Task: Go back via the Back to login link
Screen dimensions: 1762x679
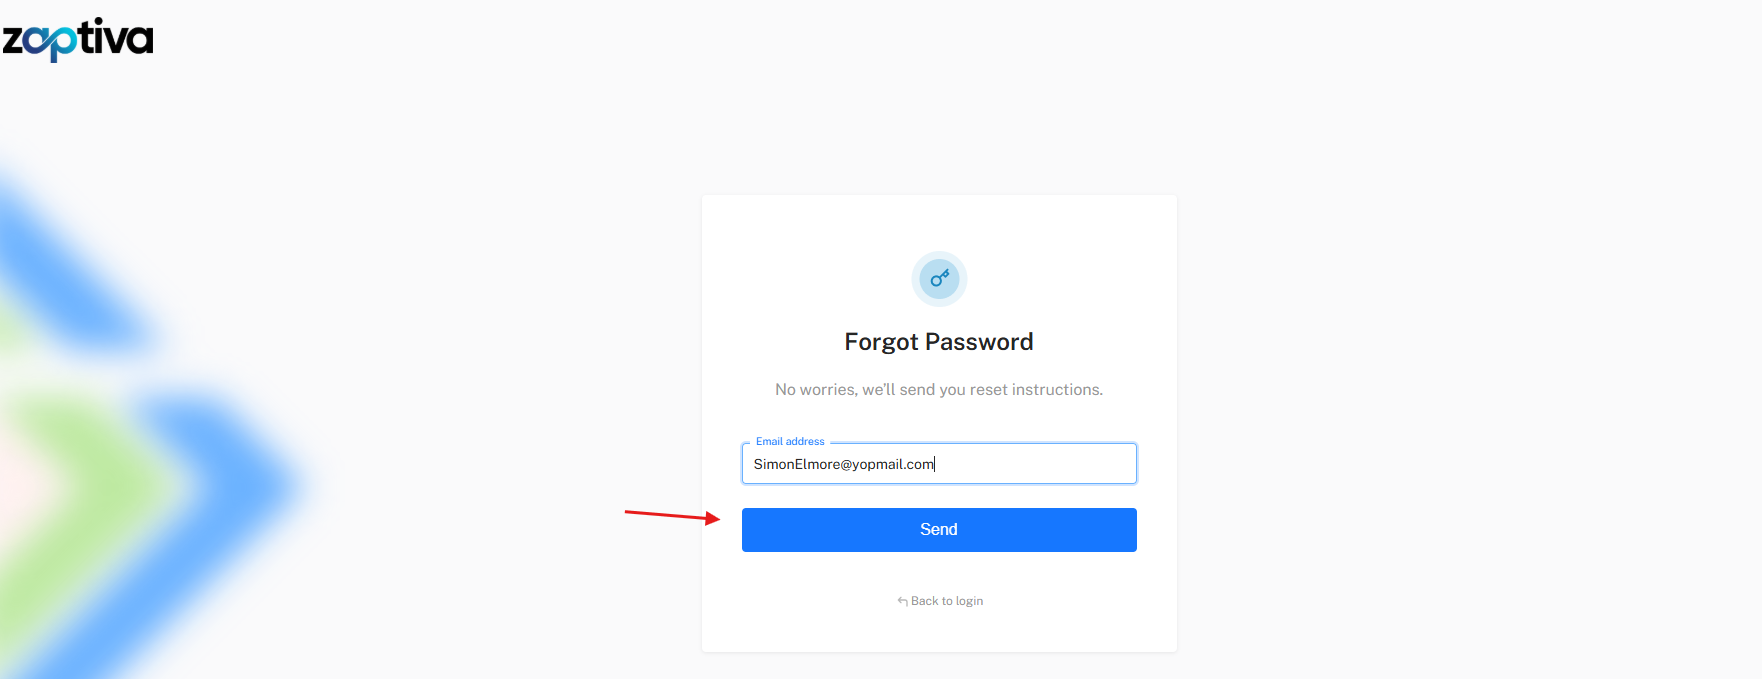Action: click(946, 601)
